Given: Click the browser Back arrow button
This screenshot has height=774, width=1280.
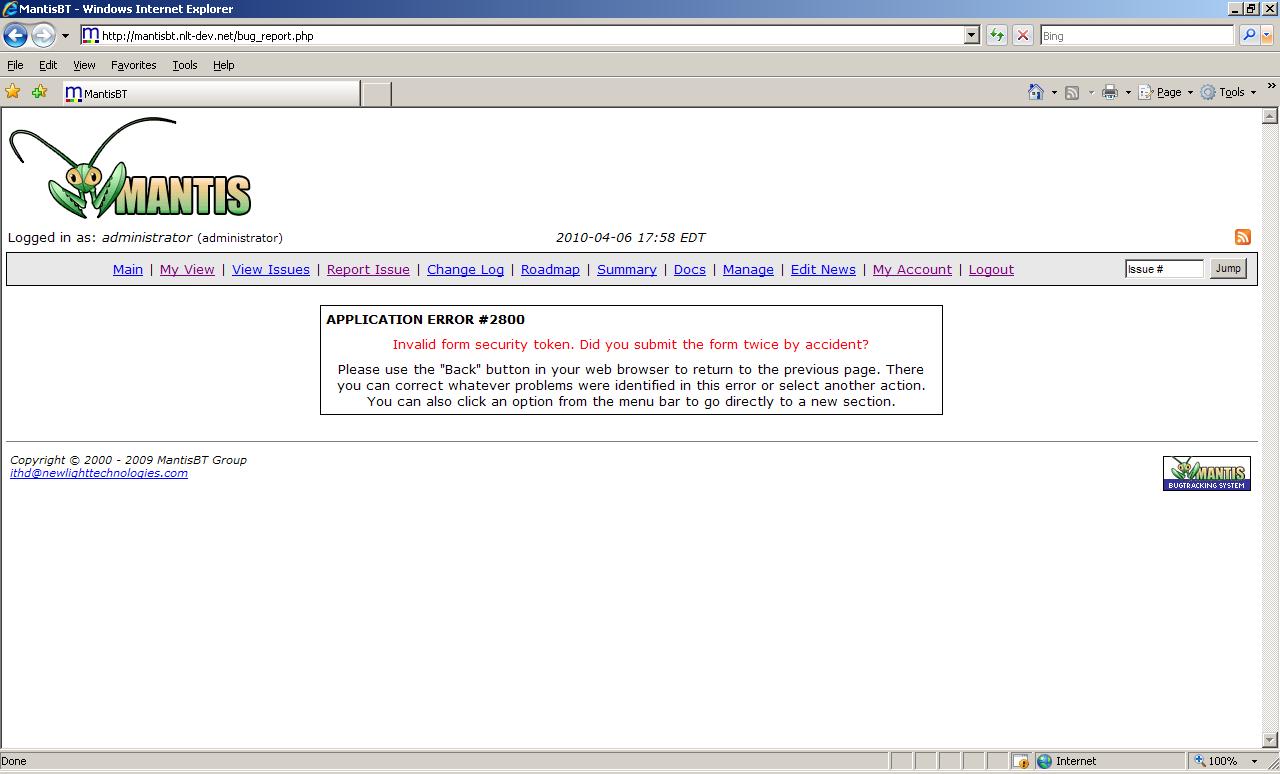Looking at the screenshot, I should (16, 36).
